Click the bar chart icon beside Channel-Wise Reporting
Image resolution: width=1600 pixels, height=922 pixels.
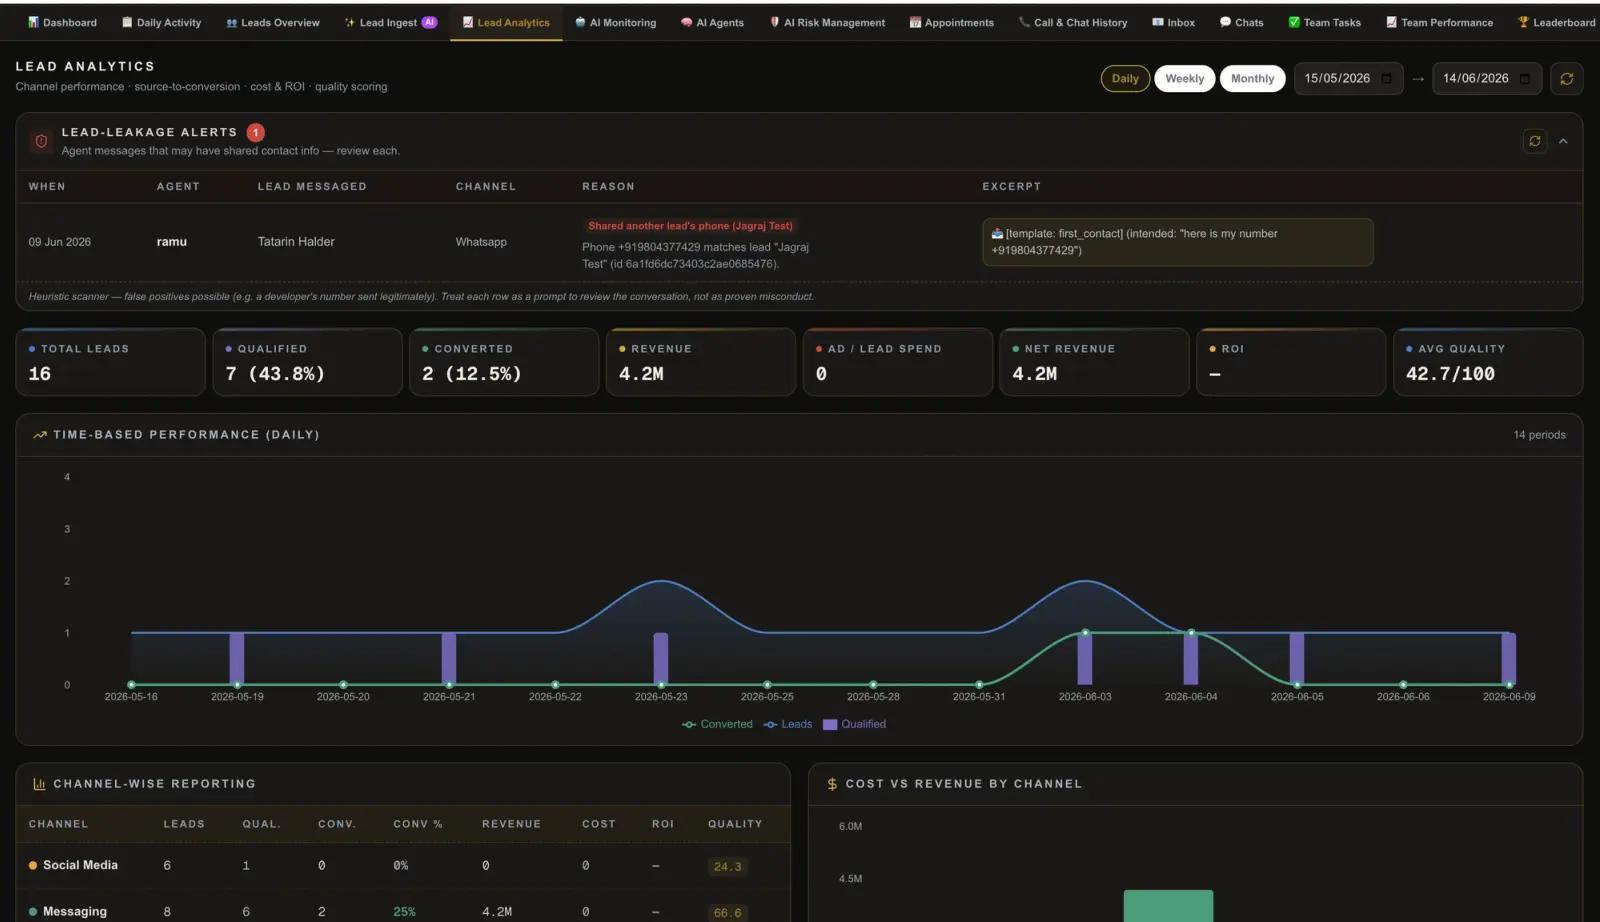[40, 784]
